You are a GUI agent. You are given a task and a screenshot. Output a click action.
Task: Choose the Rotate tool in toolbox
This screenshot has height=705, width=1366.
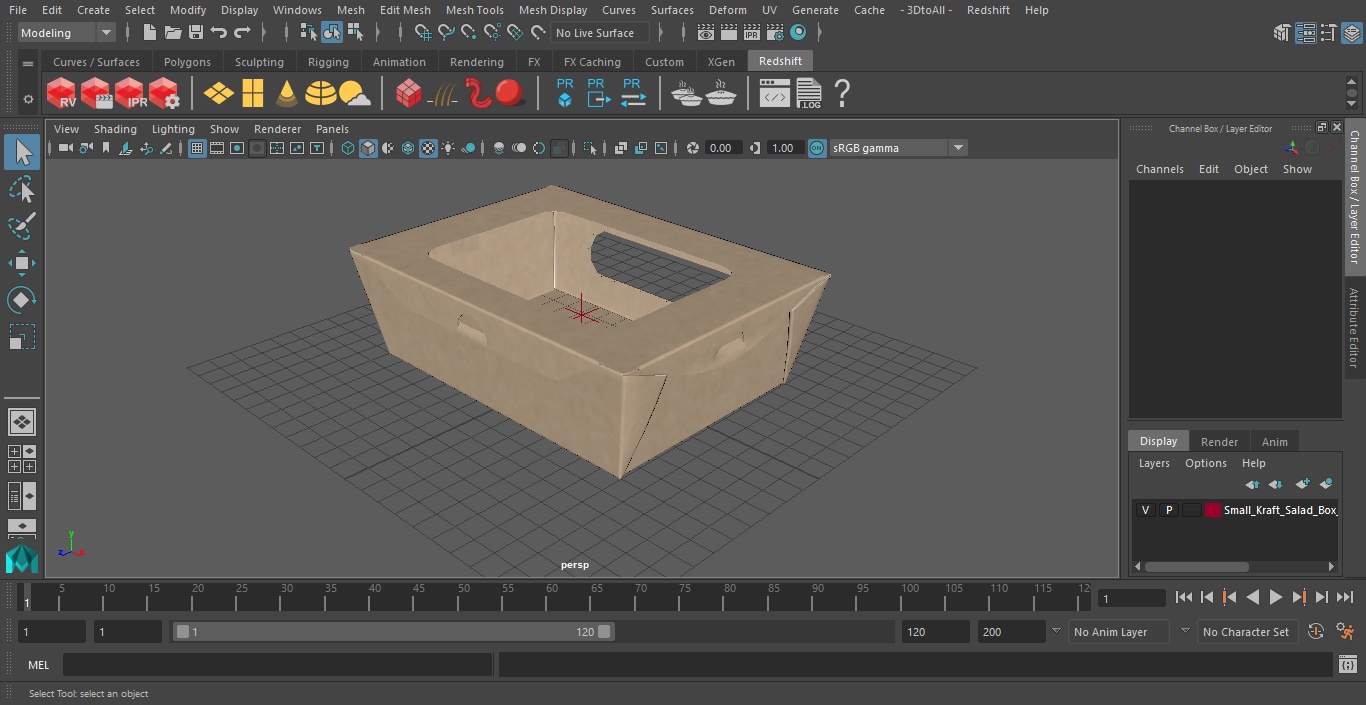pyautogui.click(x=22, y=300)
